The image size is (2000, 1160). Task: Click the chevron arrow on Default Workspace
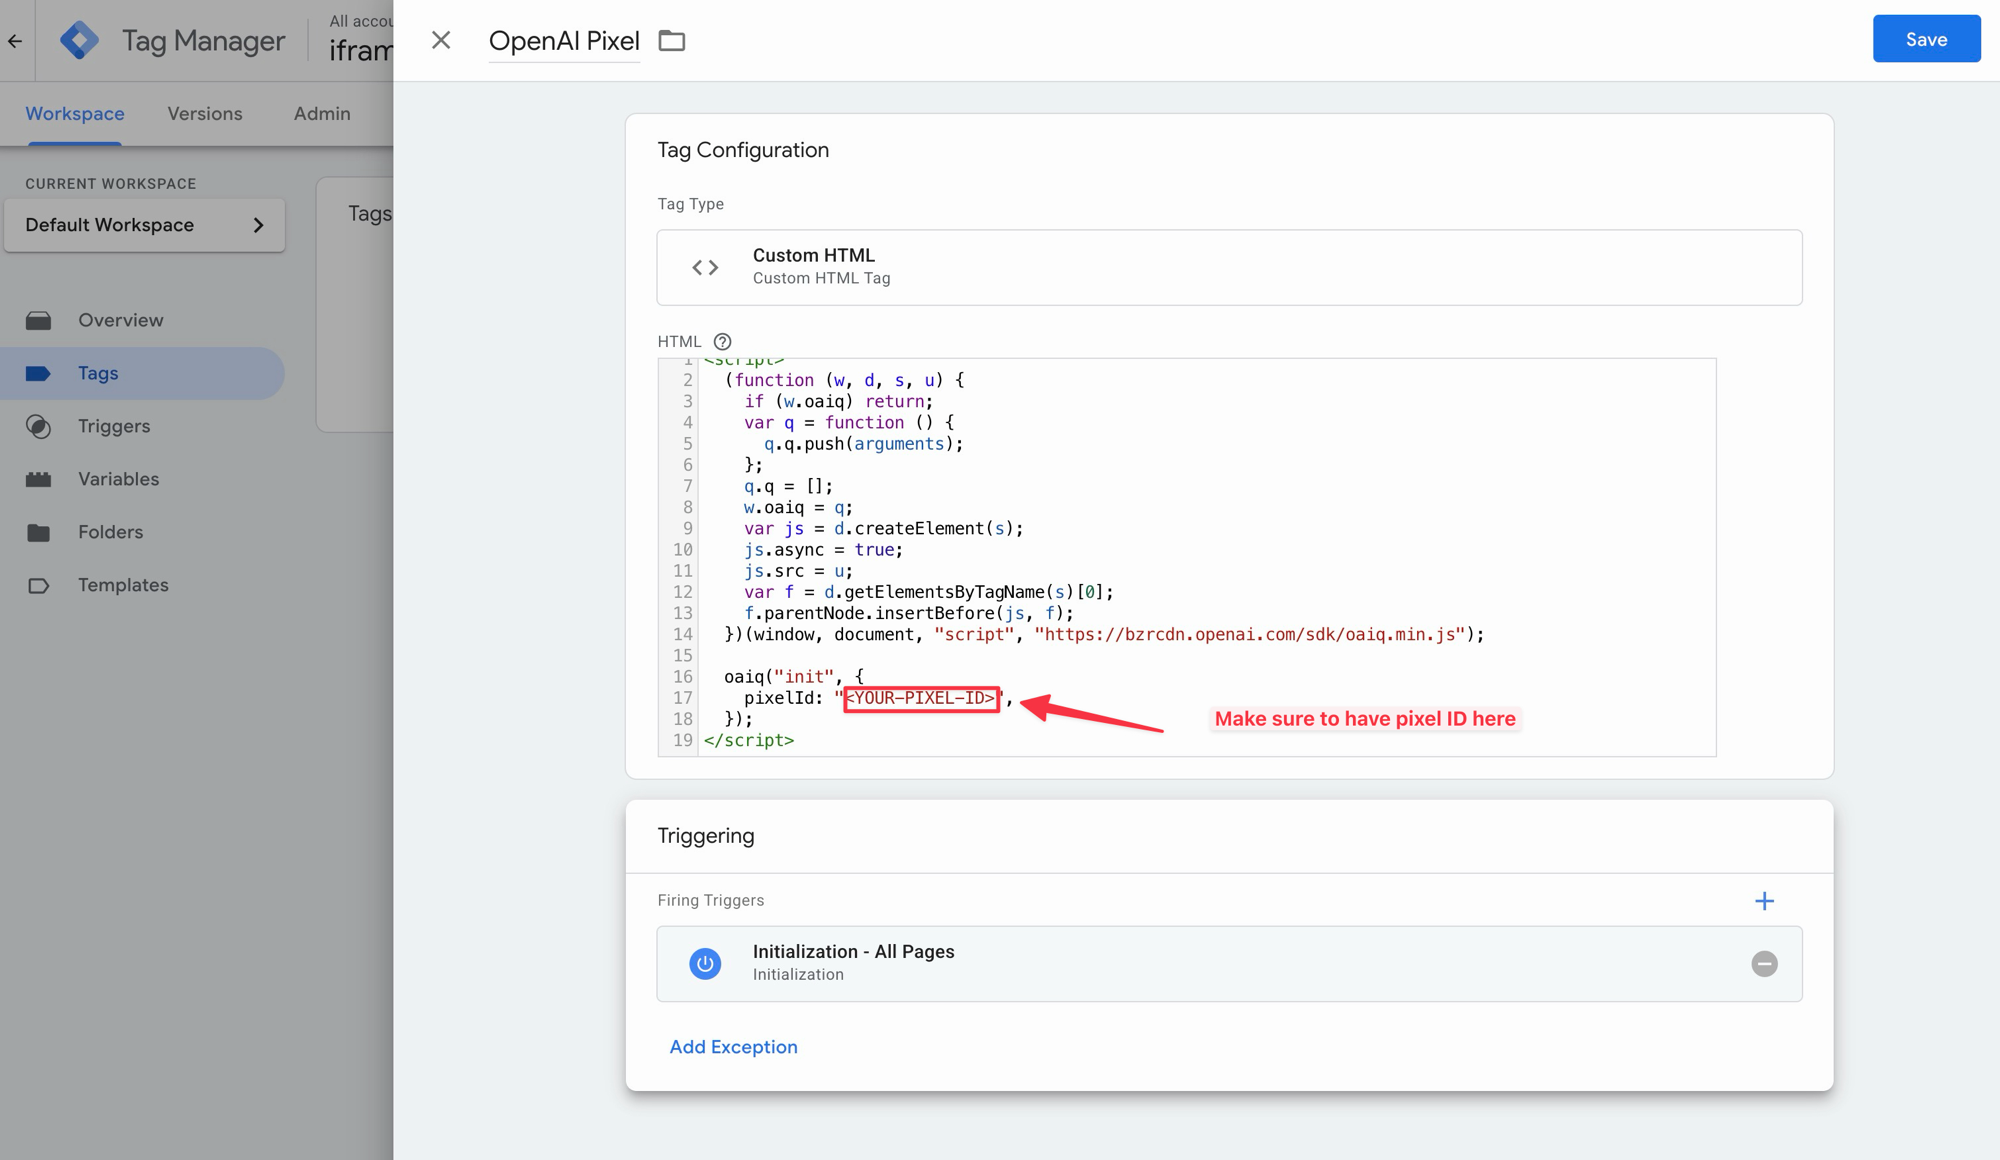click(259, 225)
